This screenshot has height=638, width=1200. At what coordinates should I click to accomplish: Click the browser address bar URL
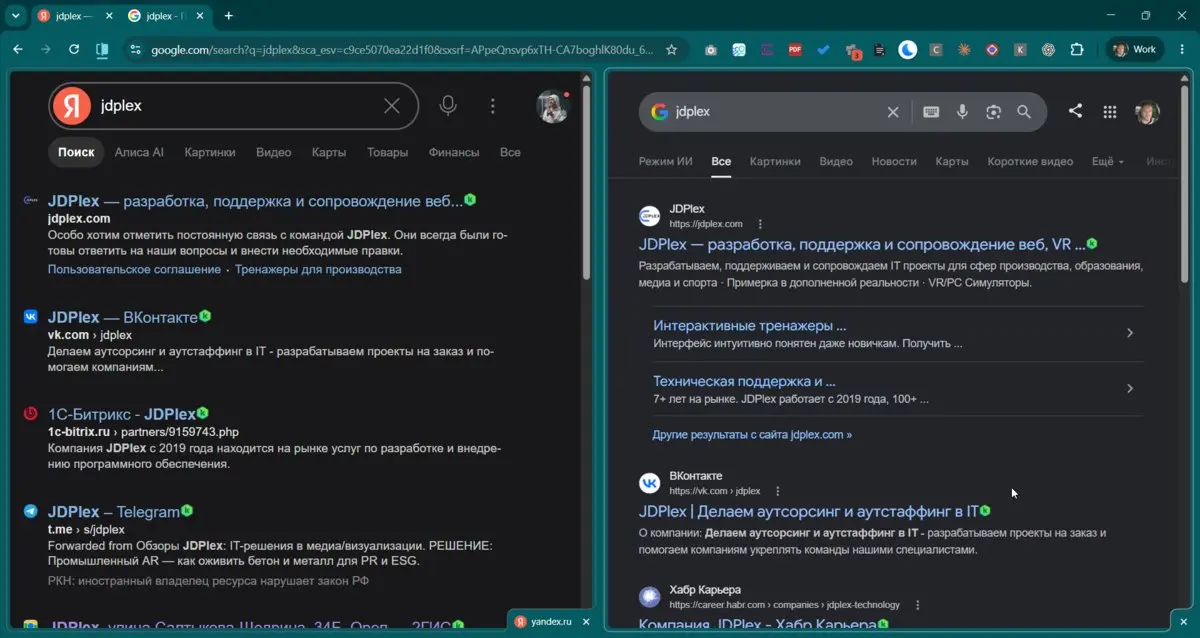(402, 49)
